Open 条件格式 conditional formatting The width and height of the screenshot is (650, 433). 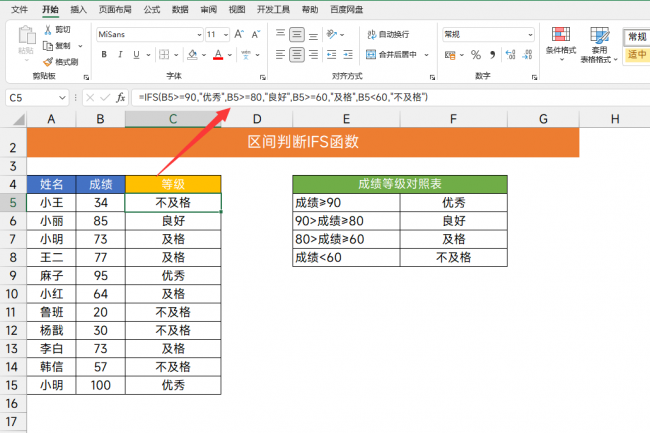tap(561, 44)
